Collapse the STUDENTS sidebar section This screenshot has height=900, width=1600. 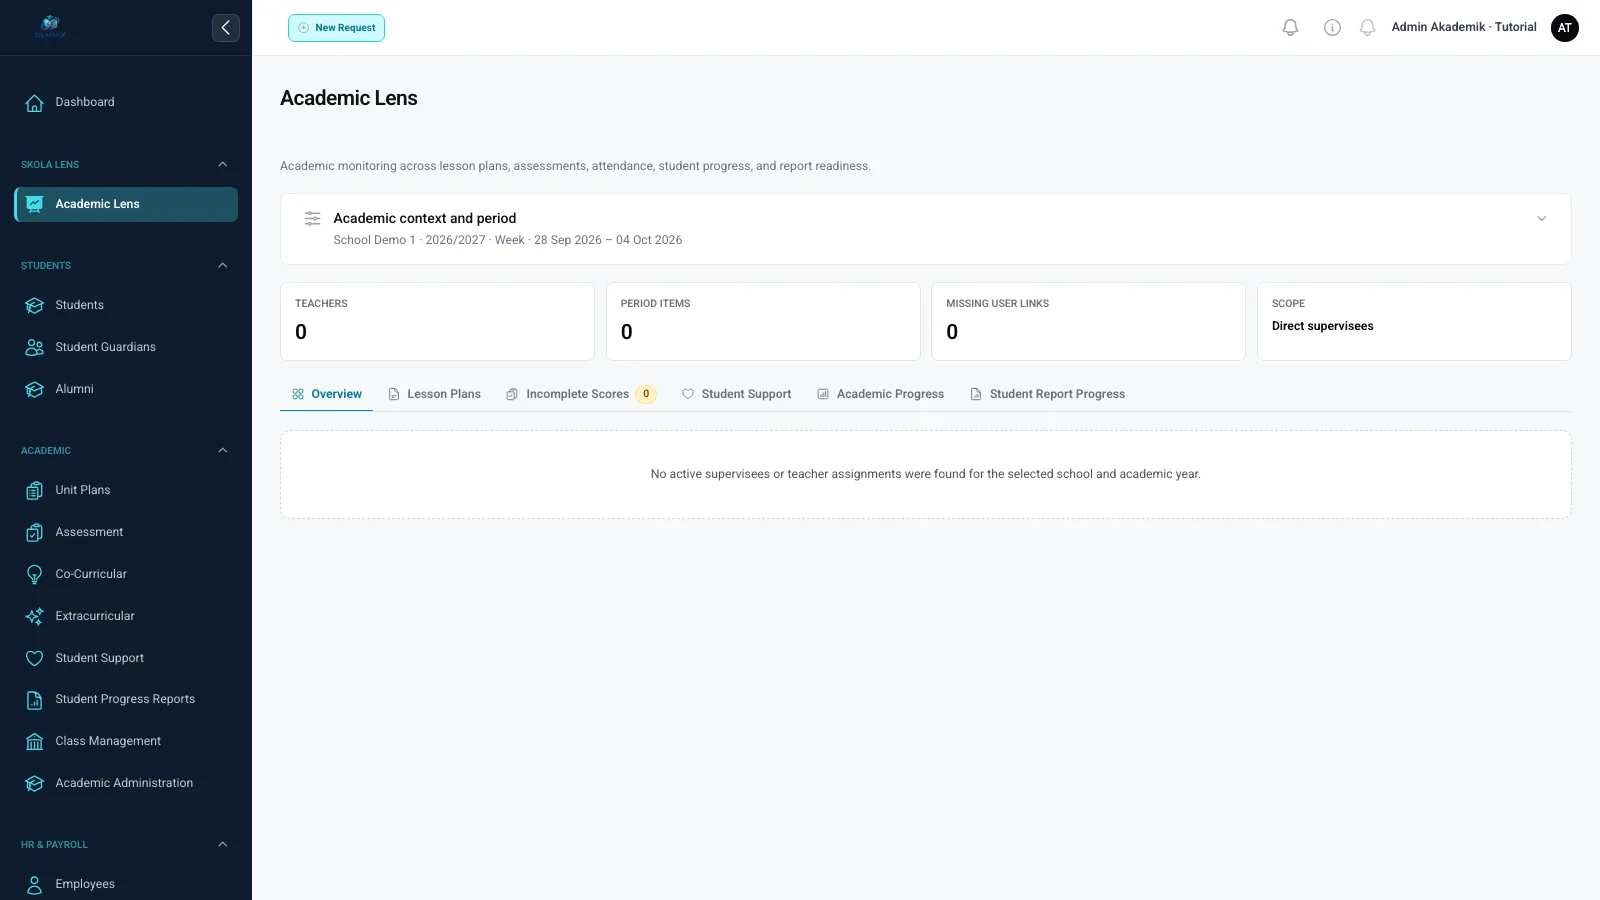(223, 265)
